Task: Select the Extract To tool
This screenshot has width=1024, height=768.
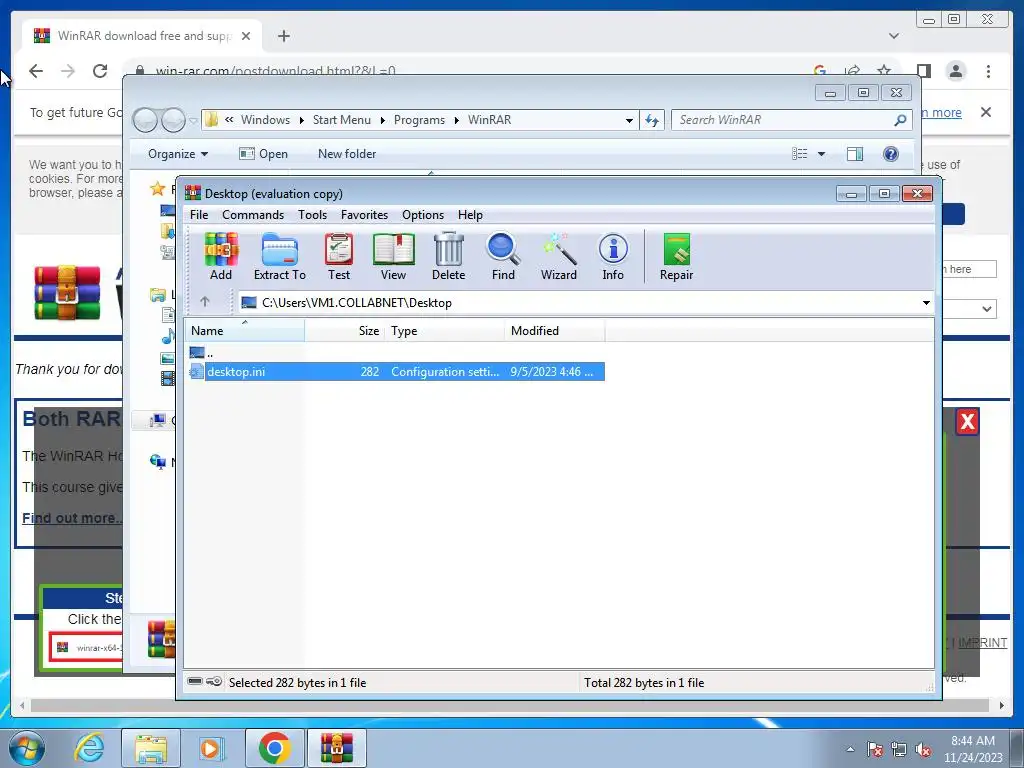Action: 280,257
